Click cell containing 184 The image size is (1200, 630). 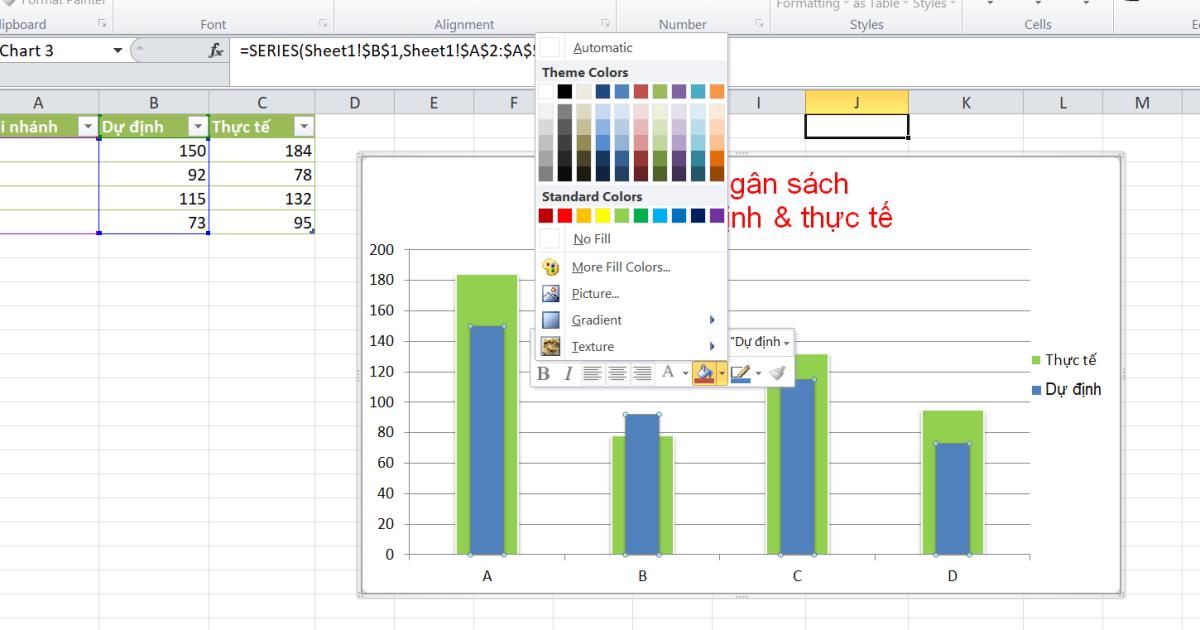[262, 151]
